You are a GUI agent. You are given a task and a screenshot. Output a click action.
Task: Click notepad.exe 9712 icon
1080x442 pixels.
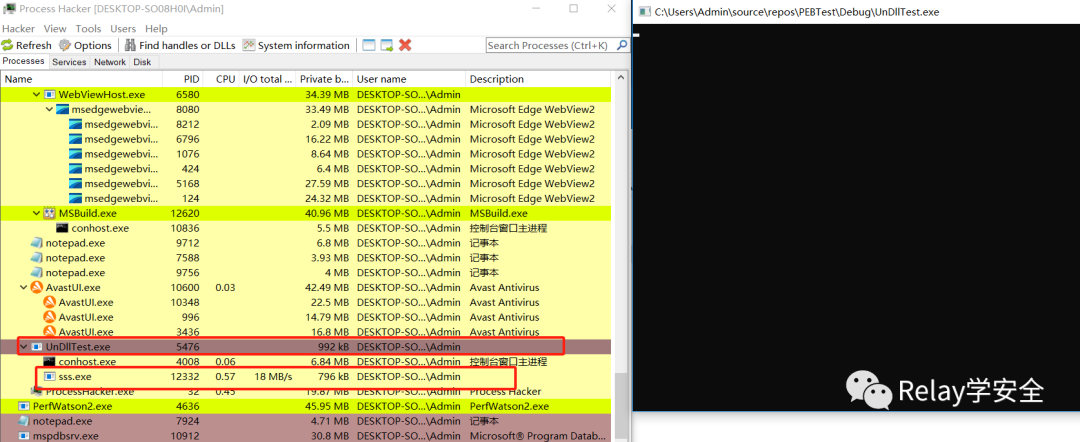(37, 243)
